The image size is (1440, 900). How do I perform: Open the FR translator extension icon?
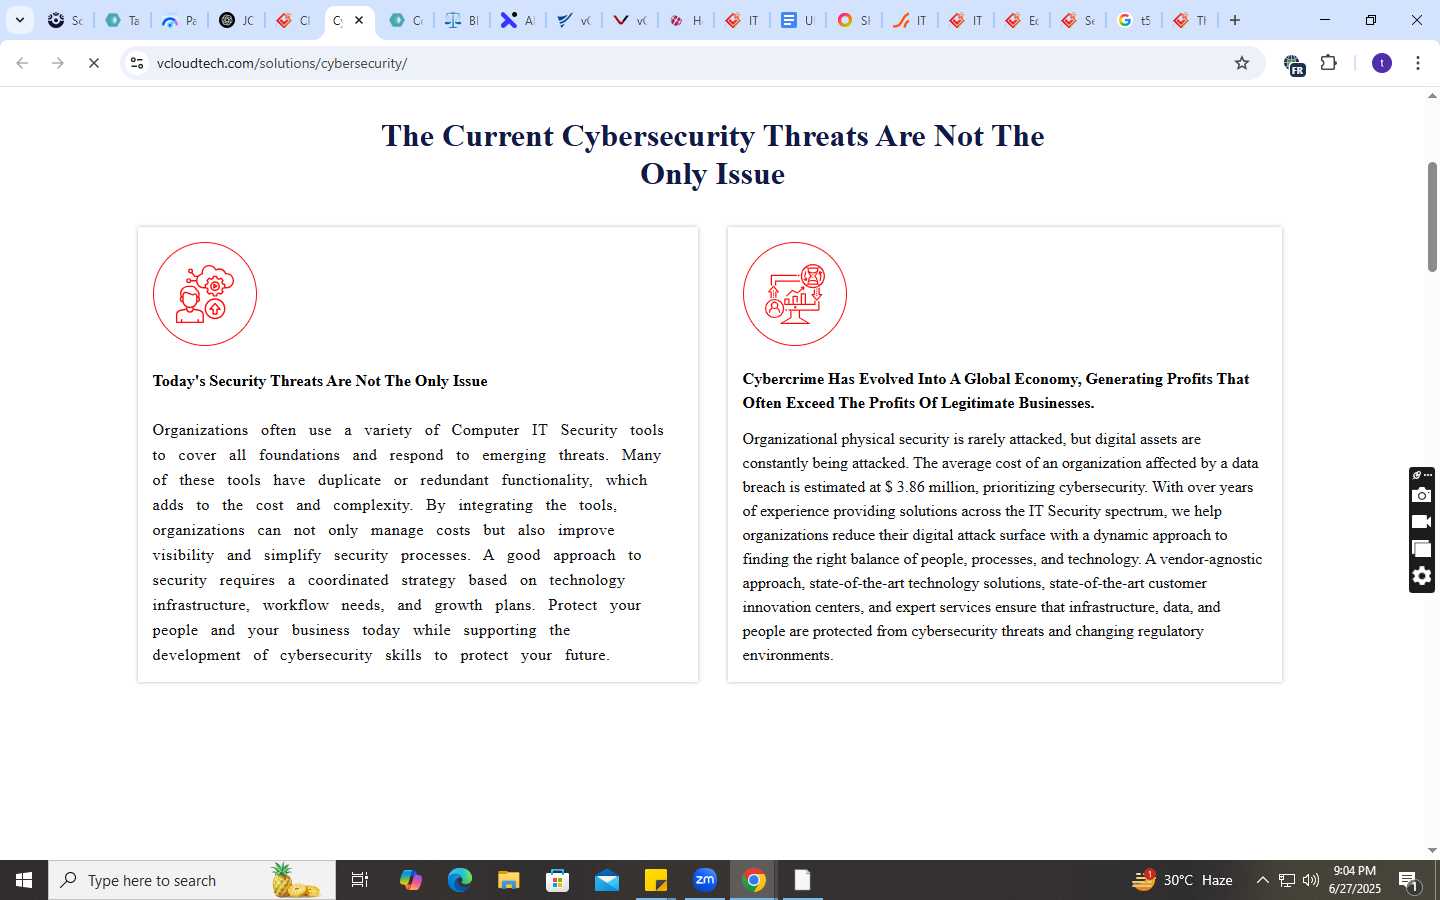tap(1294, 65)
